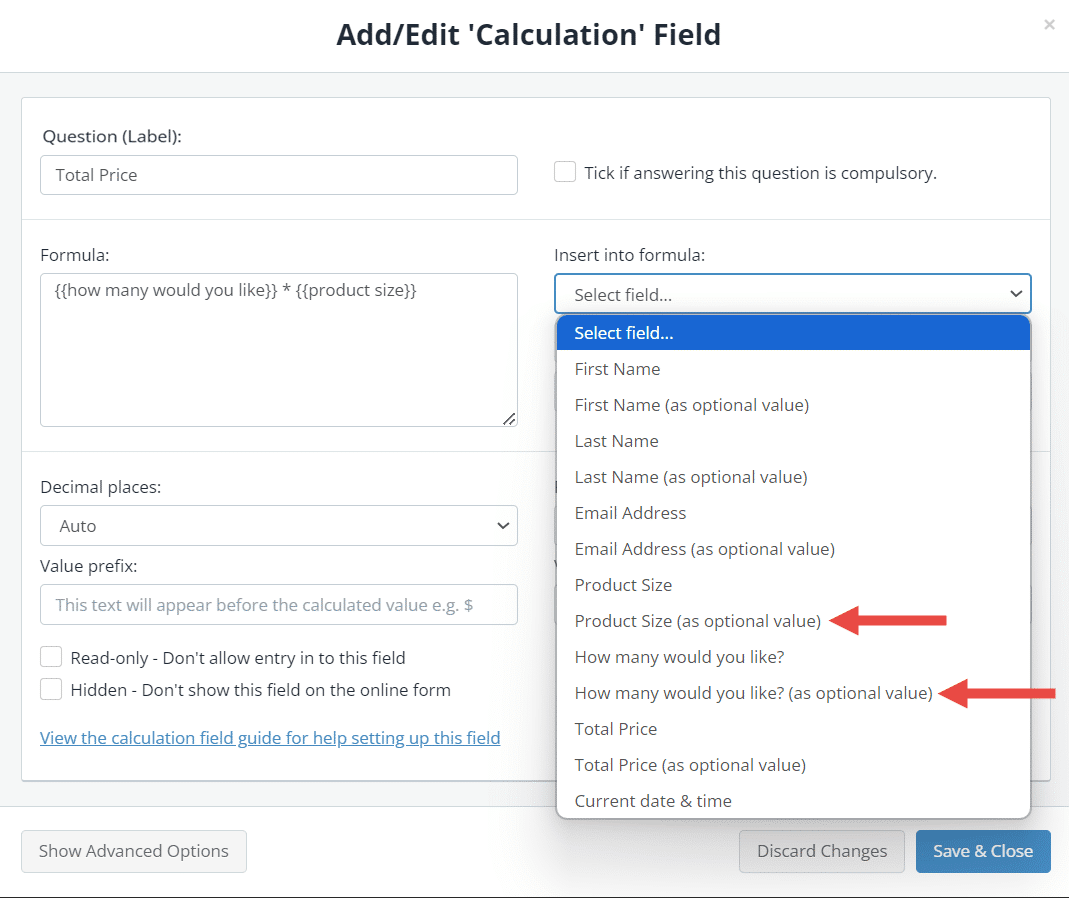Open the Decimal places dropdown
Screen dimensions: 1069x898
coord(278,525)
